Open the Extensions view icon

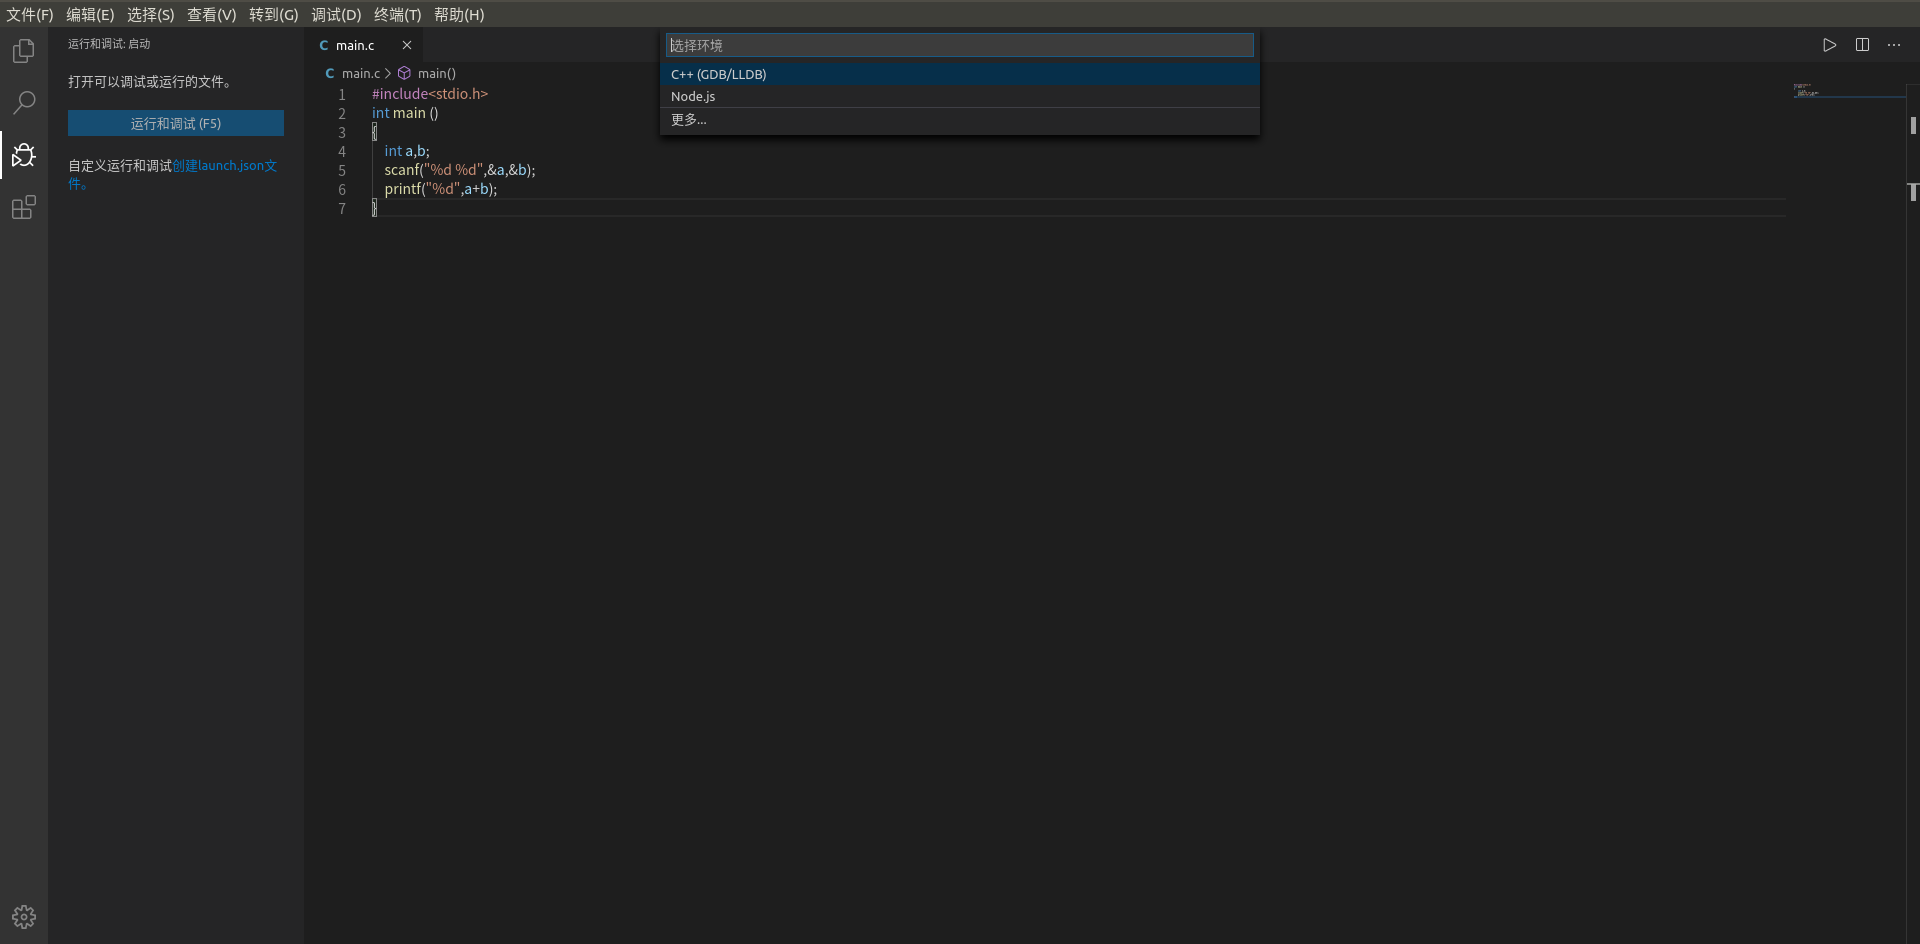click(x=23, y=207)
